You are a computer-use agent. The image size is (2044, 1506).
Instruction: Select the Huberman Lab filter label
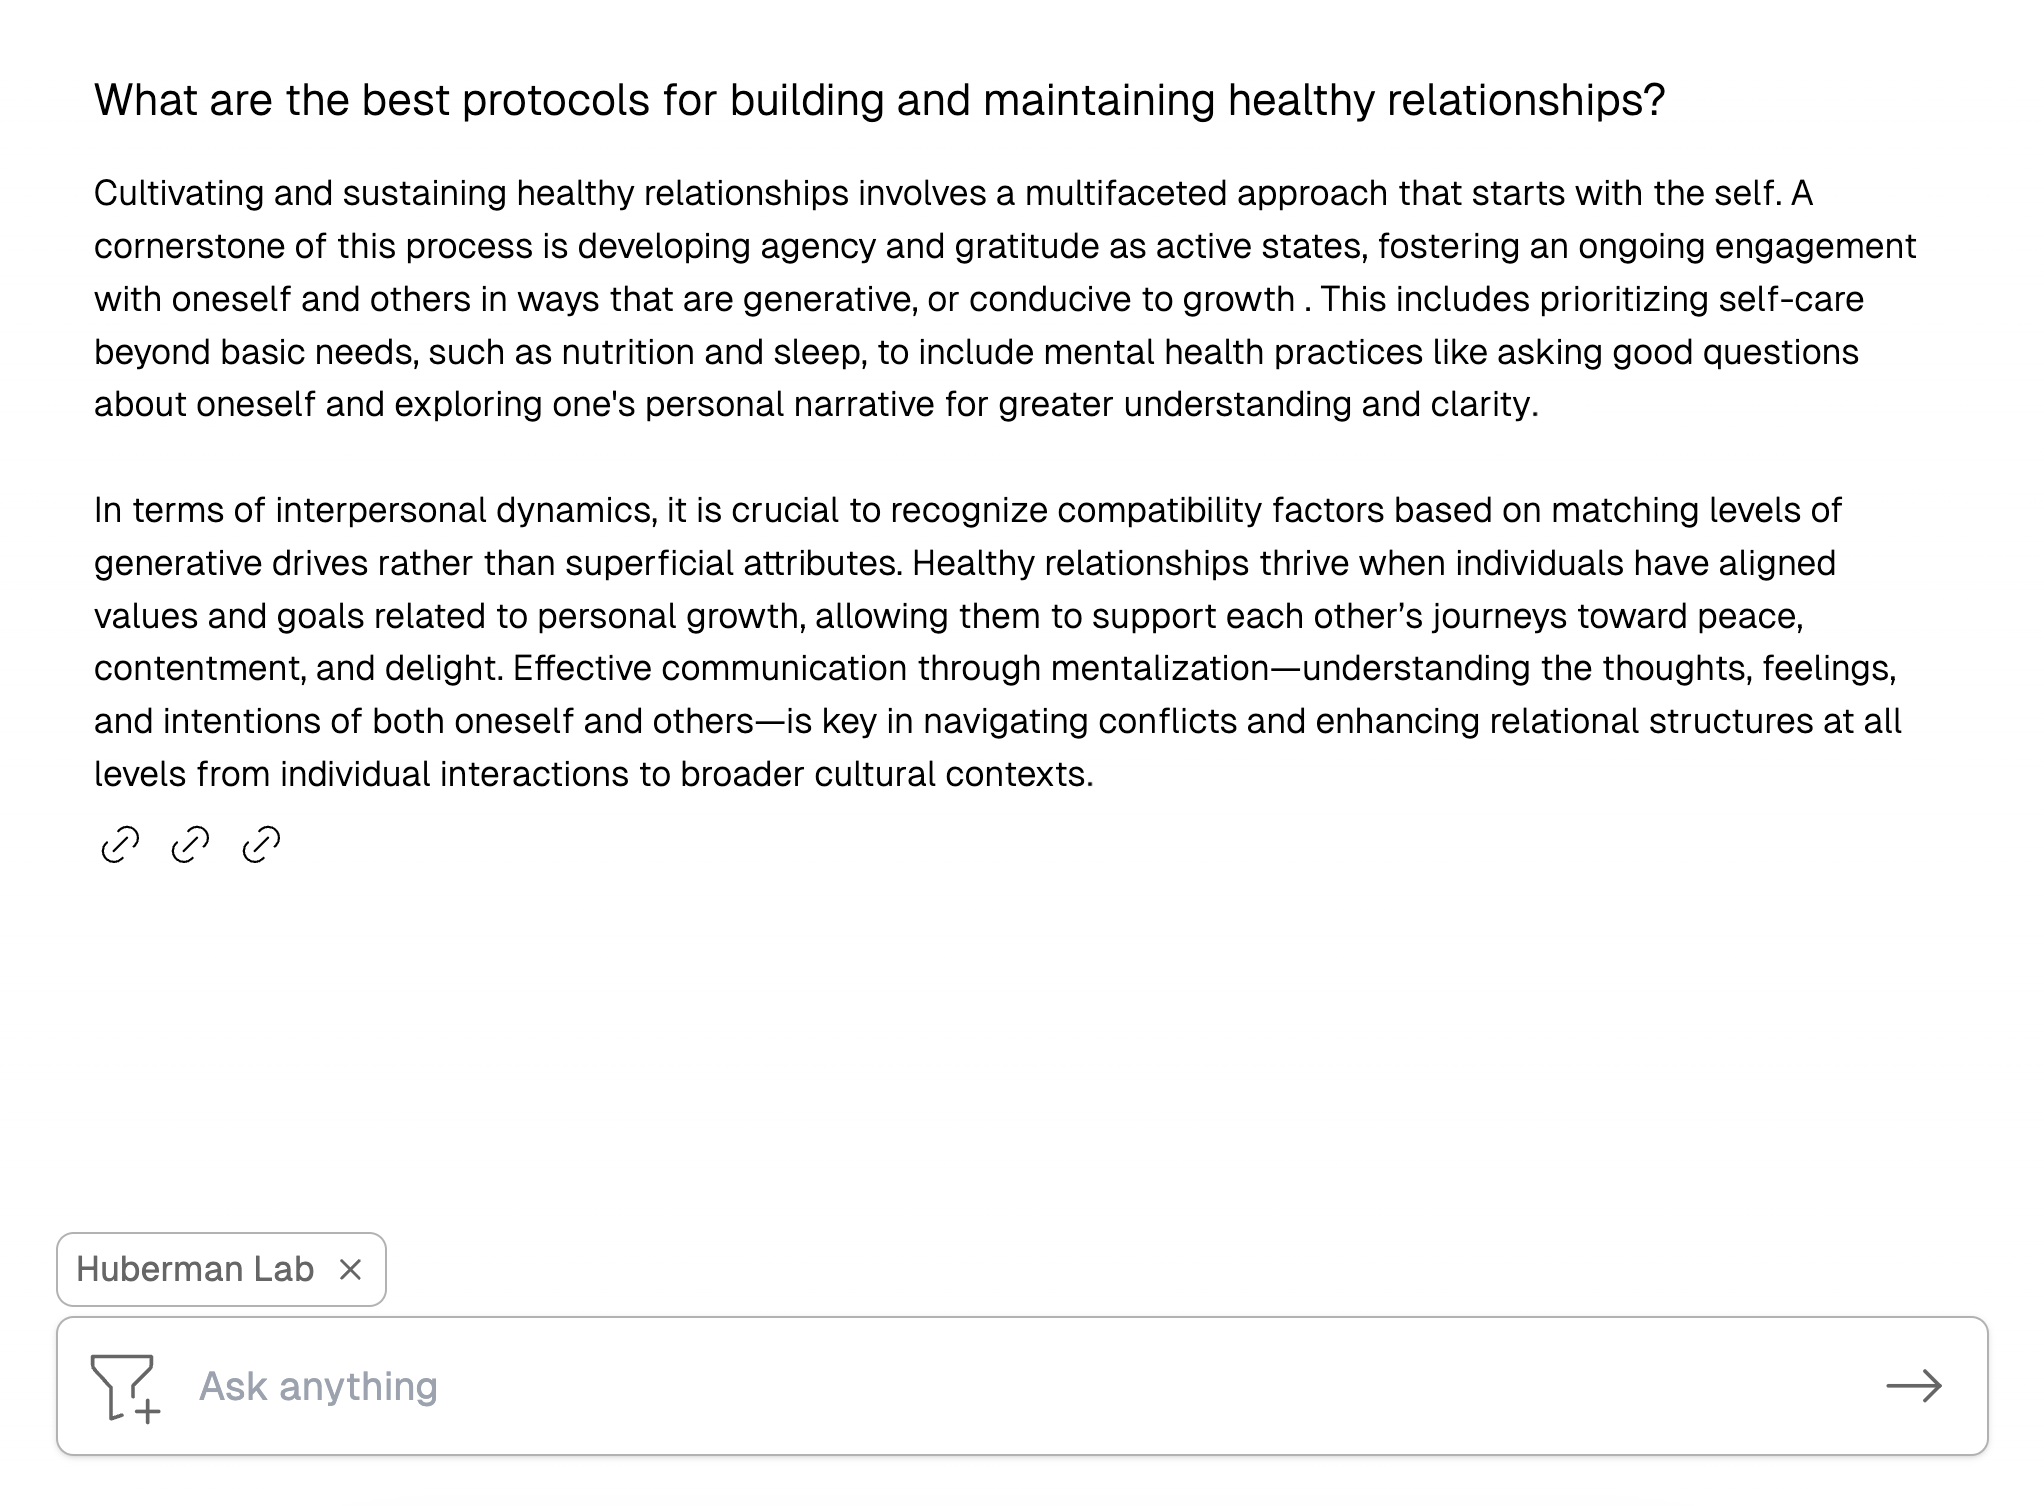[x=195, y=1270]
